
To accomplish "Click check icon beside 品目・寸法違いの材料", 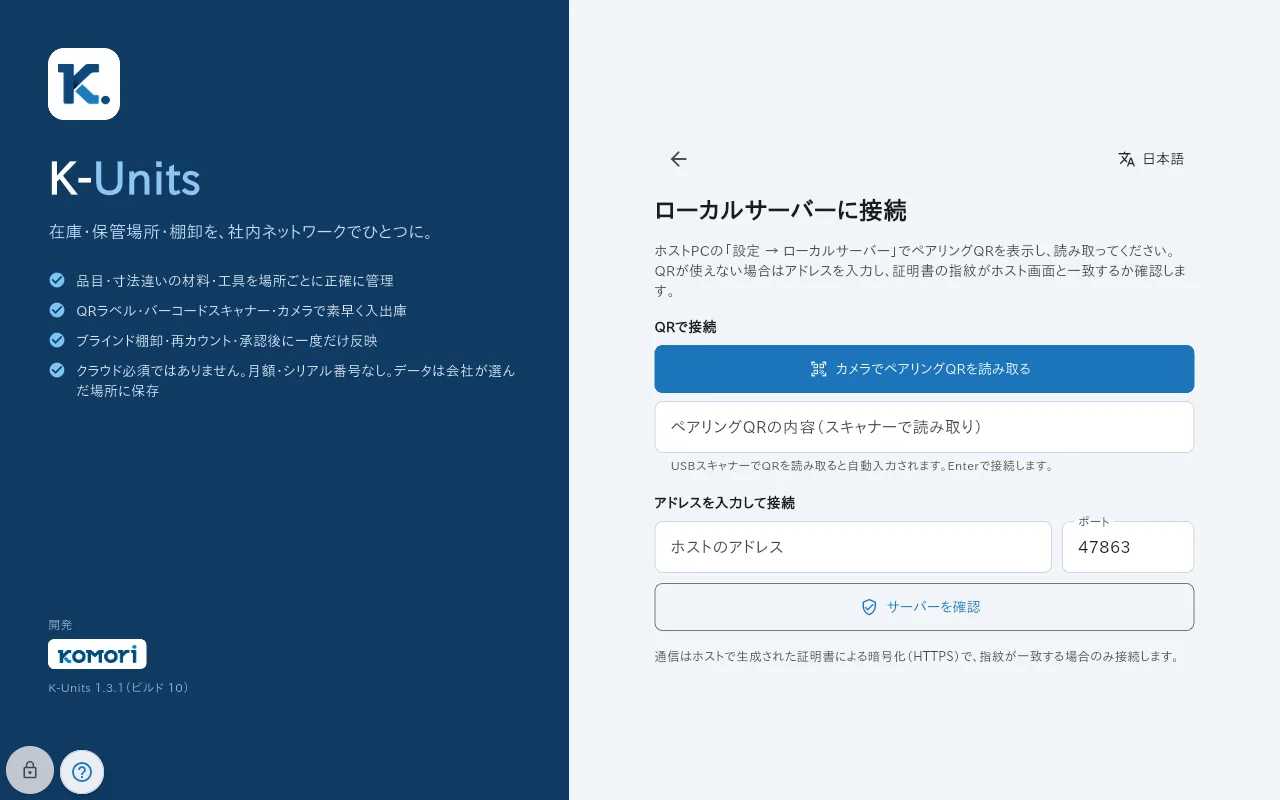I will (57, 280).
